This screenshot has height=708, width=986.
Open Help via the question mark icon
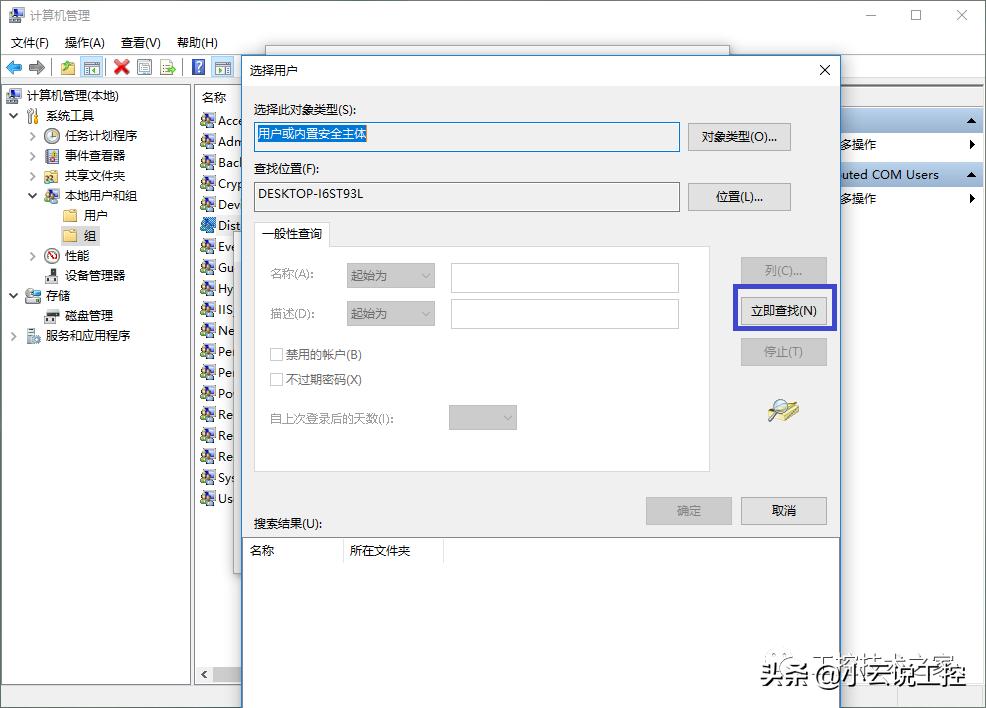(199, 66)
